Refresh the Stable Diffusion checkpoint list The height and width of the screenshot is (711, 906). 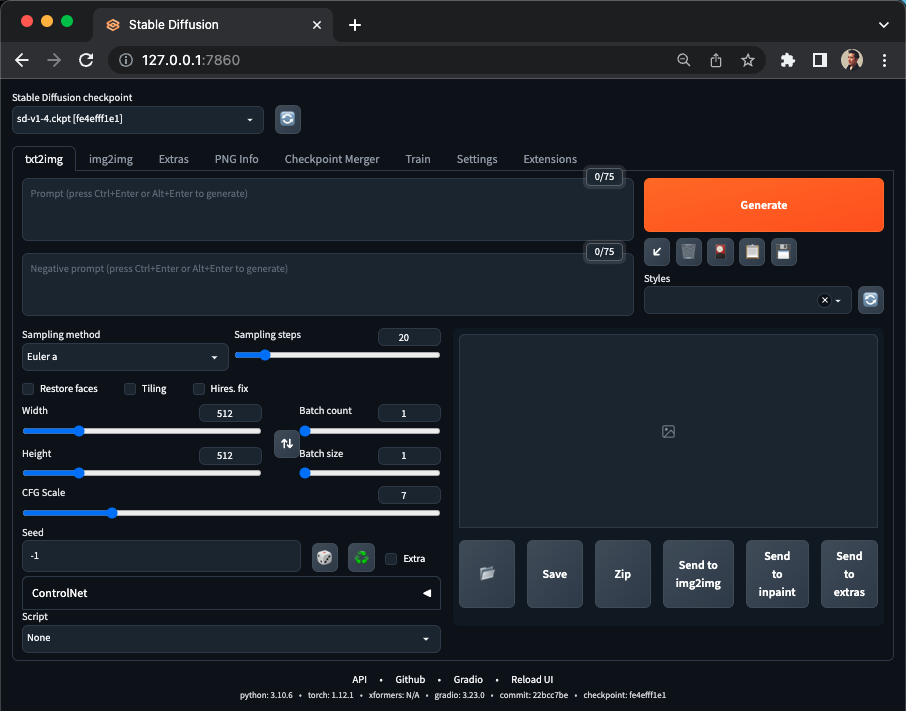pos(288,119)
